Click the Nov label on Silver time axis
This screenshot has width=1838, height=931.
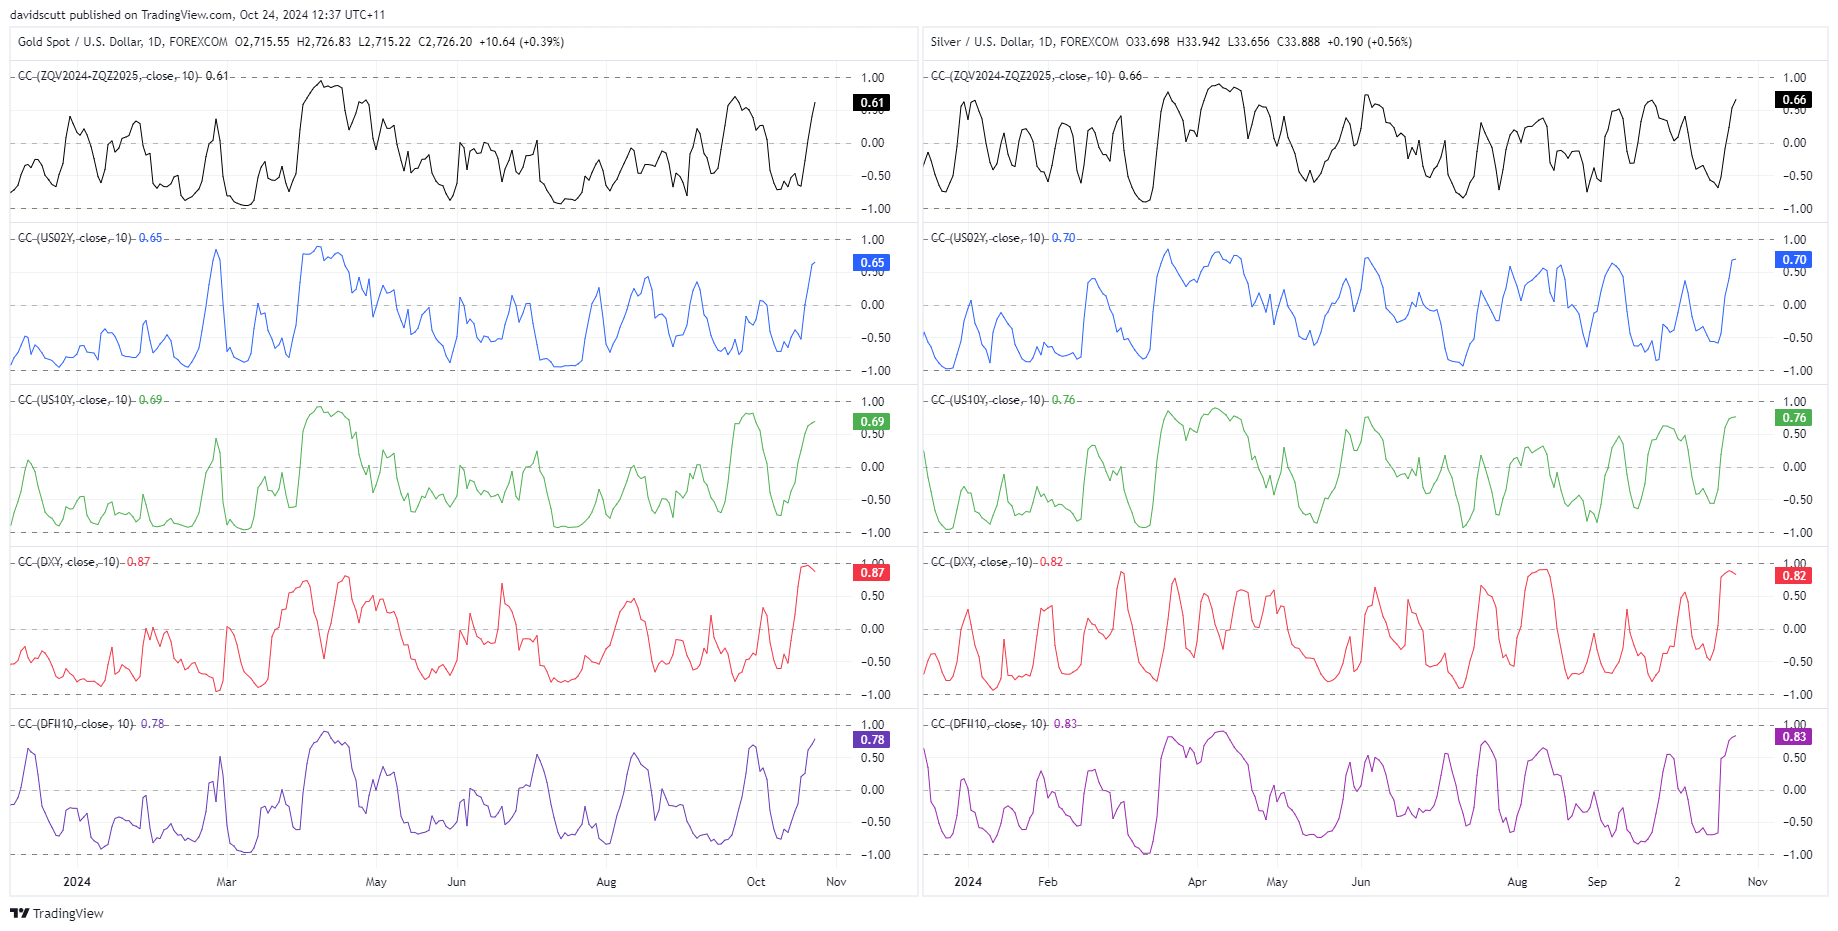[x=1757, y=882]
